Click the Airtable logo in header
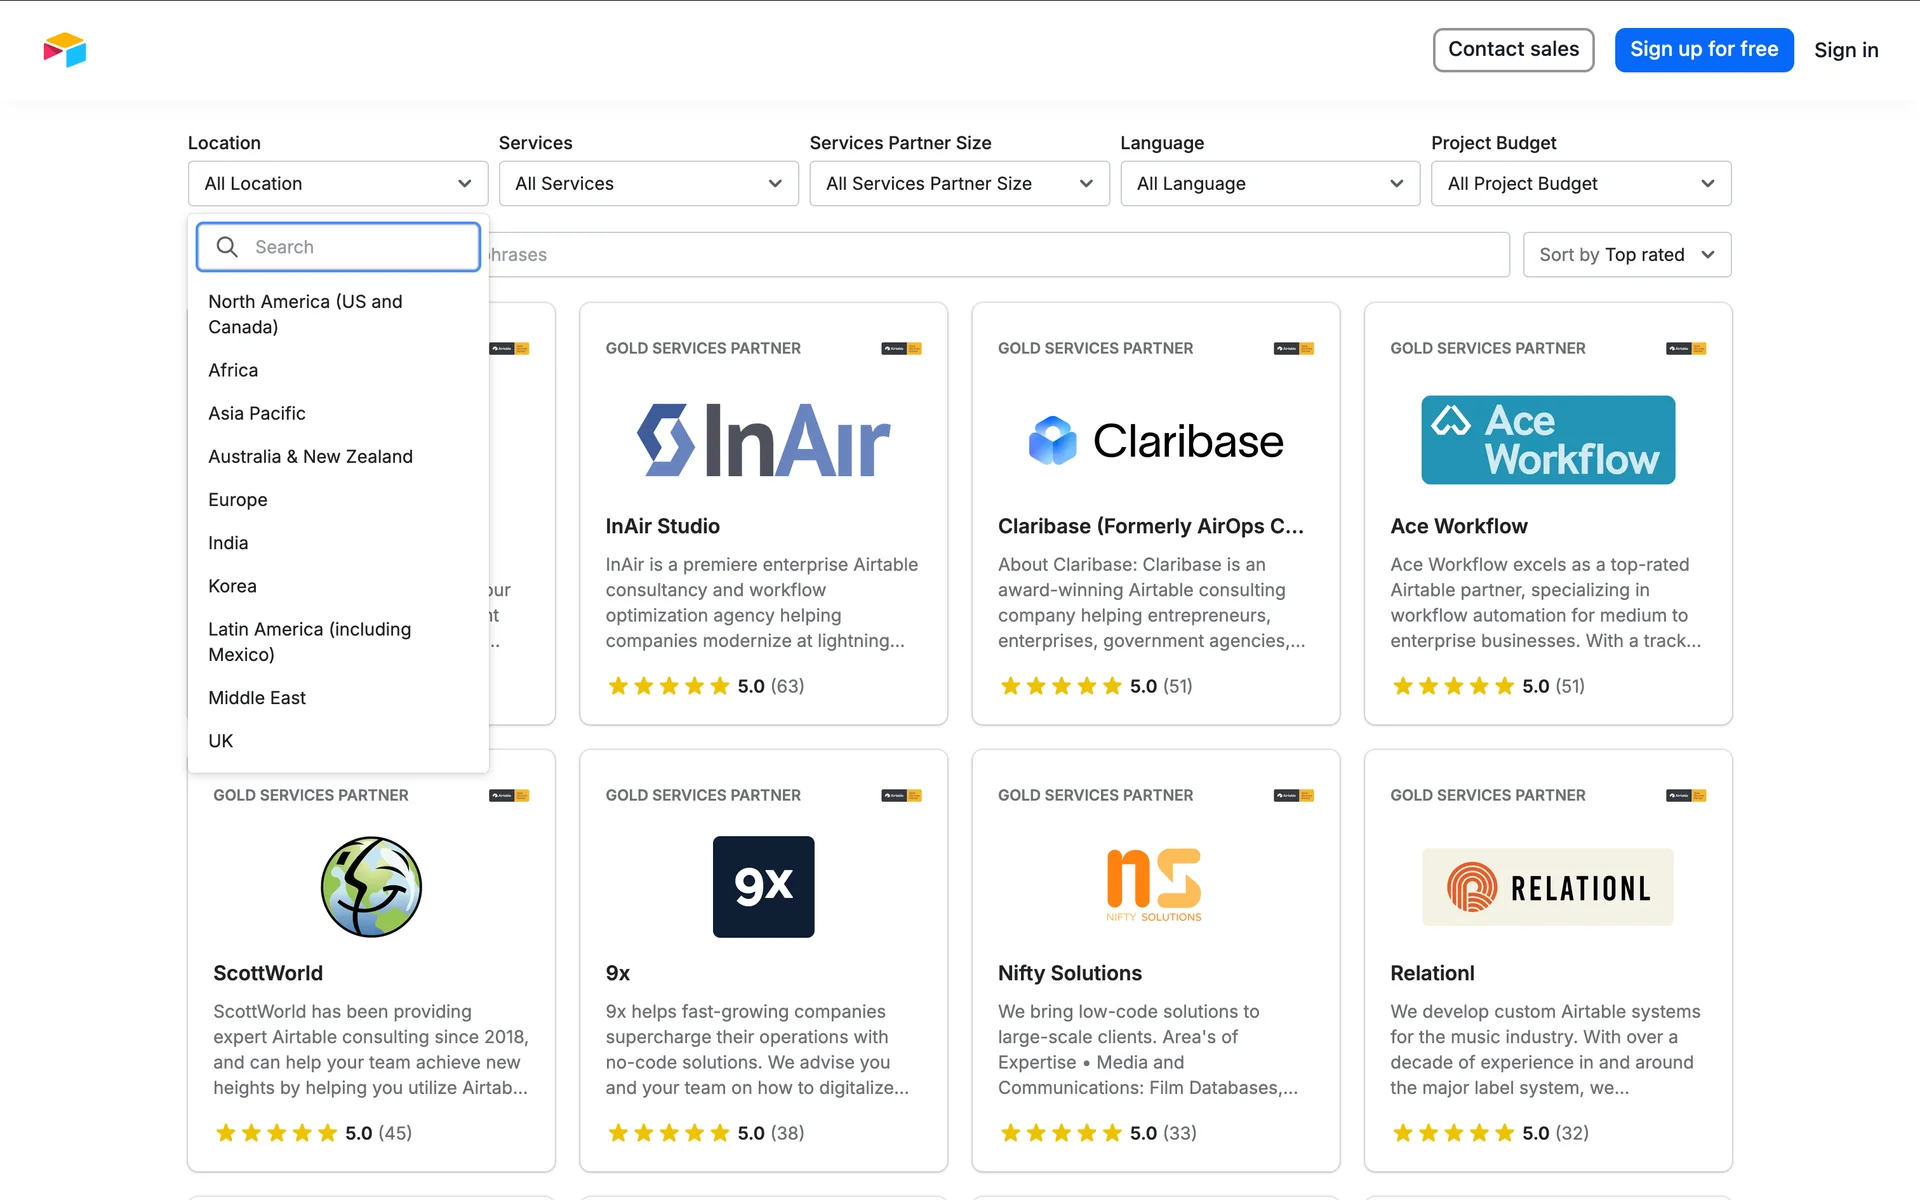 pyautogui.click(x=65, y=50)
